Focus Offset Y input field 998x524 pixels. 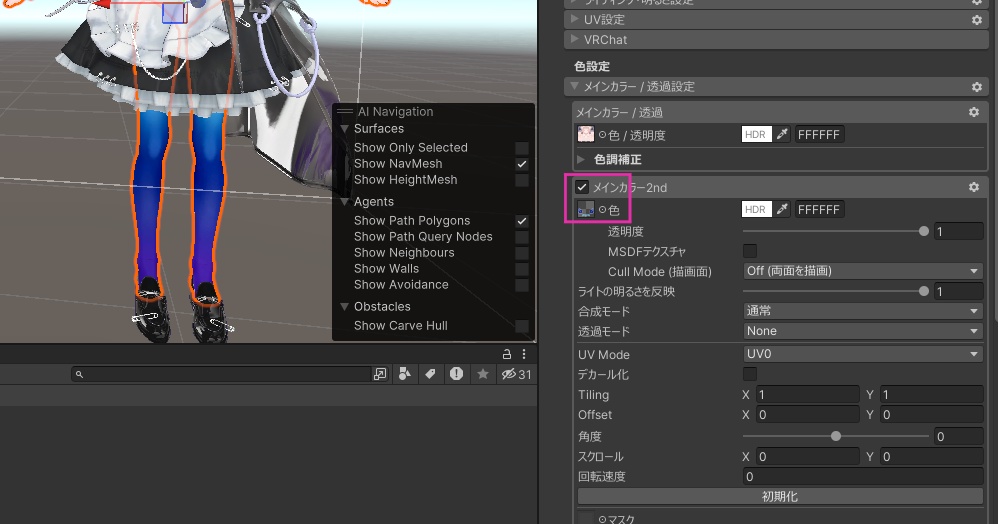[932, 415]
